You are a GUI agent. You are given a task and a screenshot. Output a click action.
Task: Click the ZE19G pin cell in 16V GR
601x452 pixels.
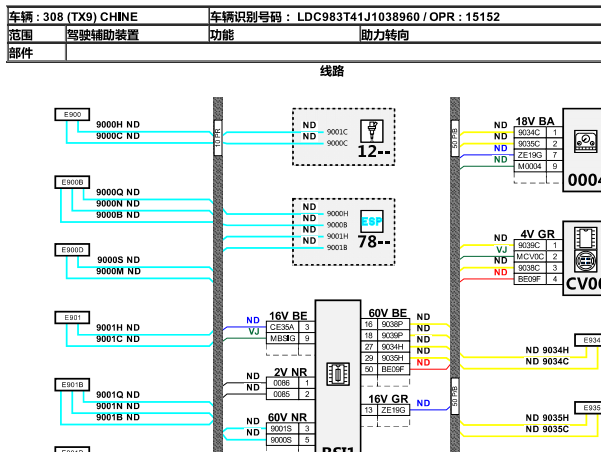(393, 410)
